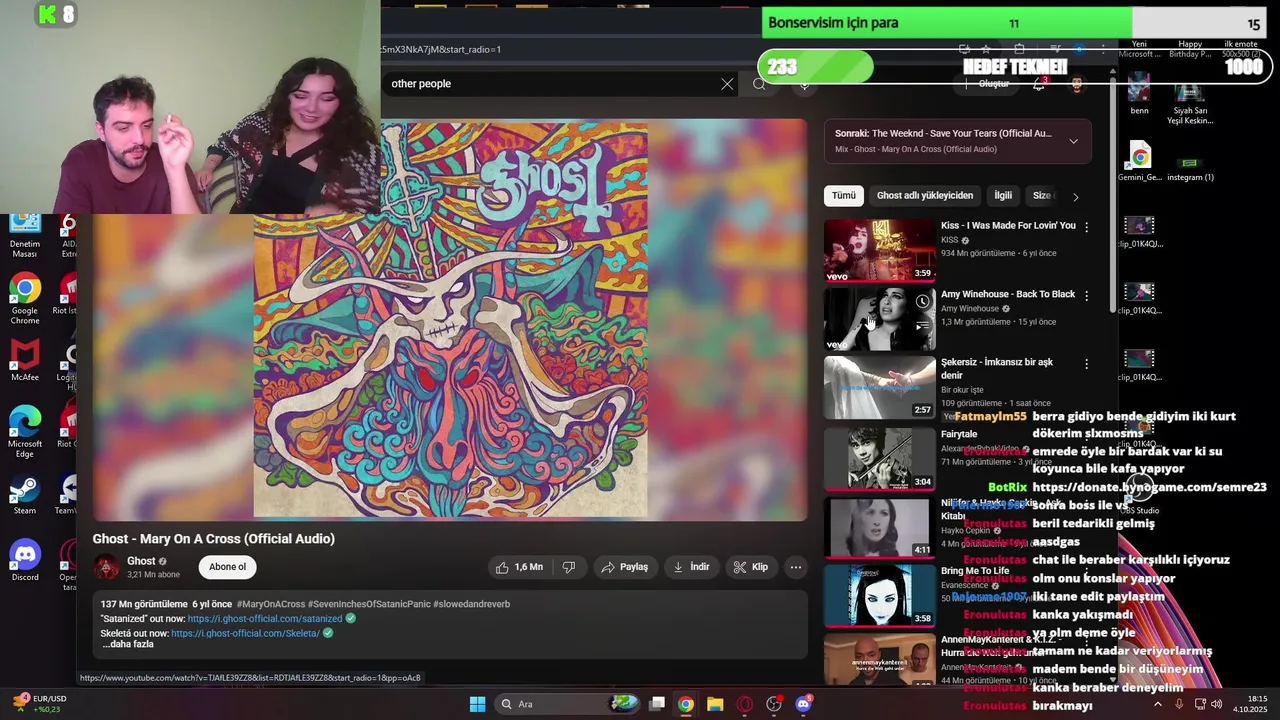Screen dimensions: 1280x720
Task: Open Amy Winehouse Back To Black thumbnail
Action: [x=879, y=319]
